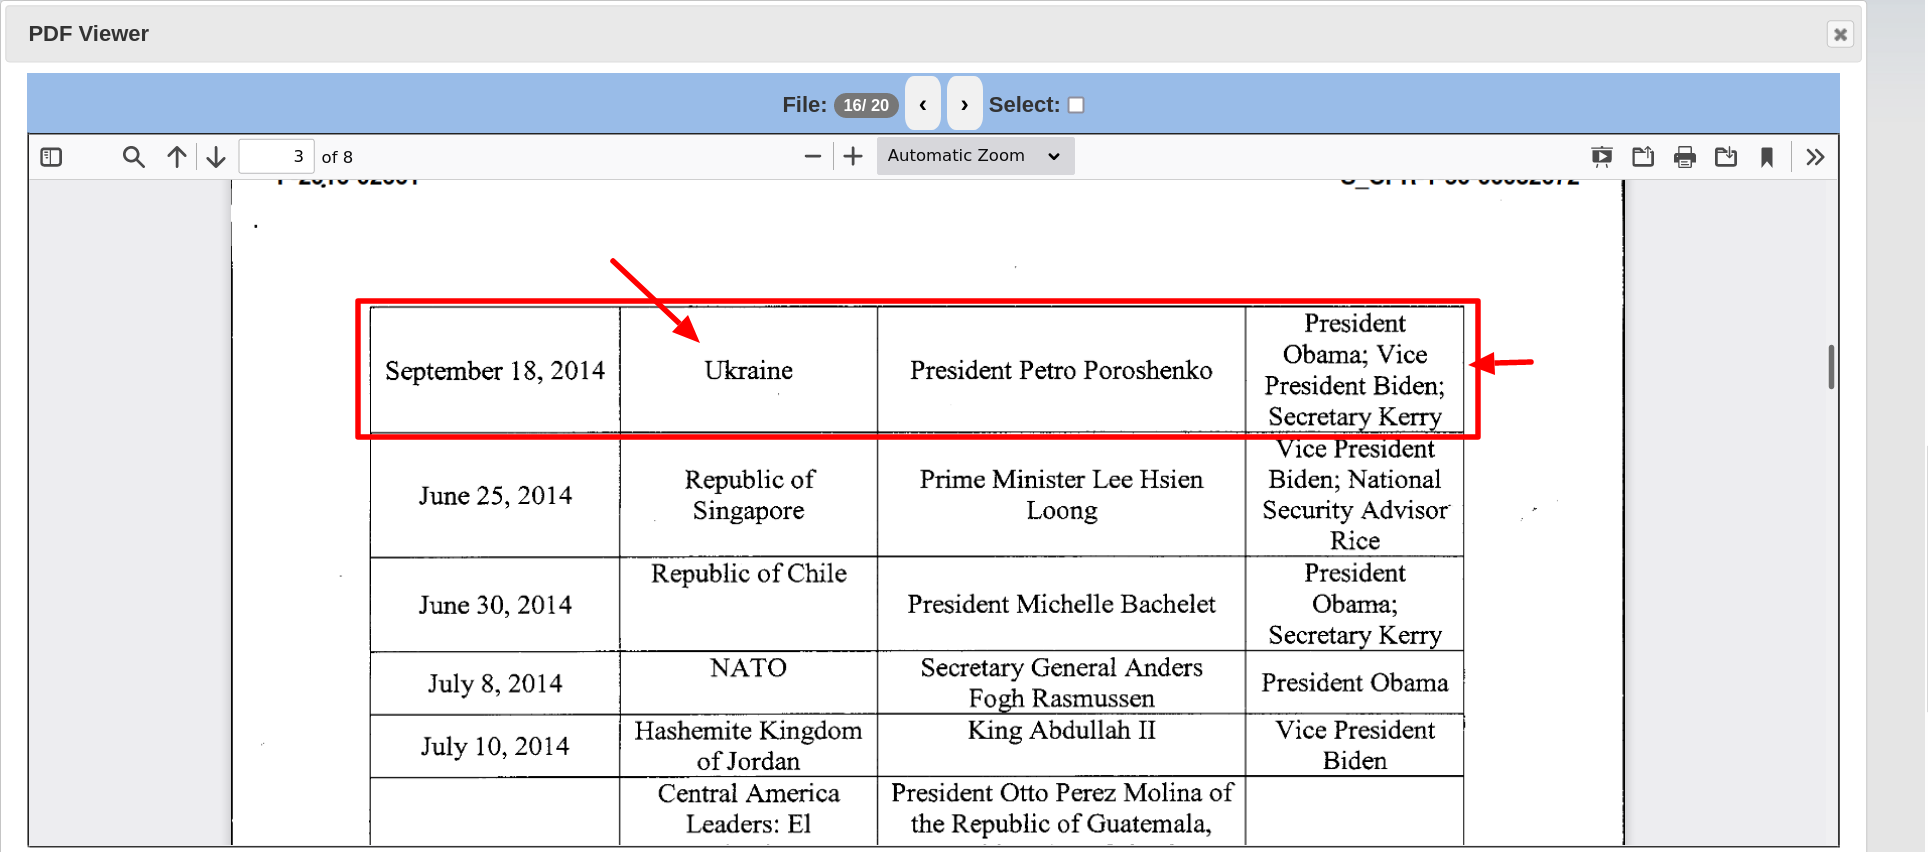Toggle the PDF sidebar panel

click(51, 157)
